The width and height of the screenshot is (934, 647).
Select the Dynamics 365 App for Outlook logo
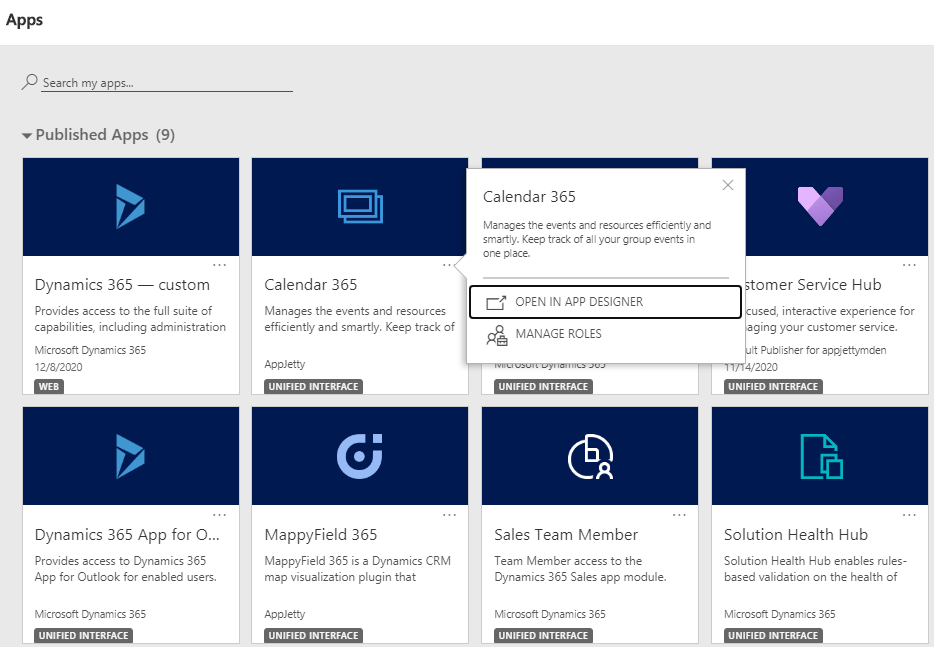click(130, 455)
